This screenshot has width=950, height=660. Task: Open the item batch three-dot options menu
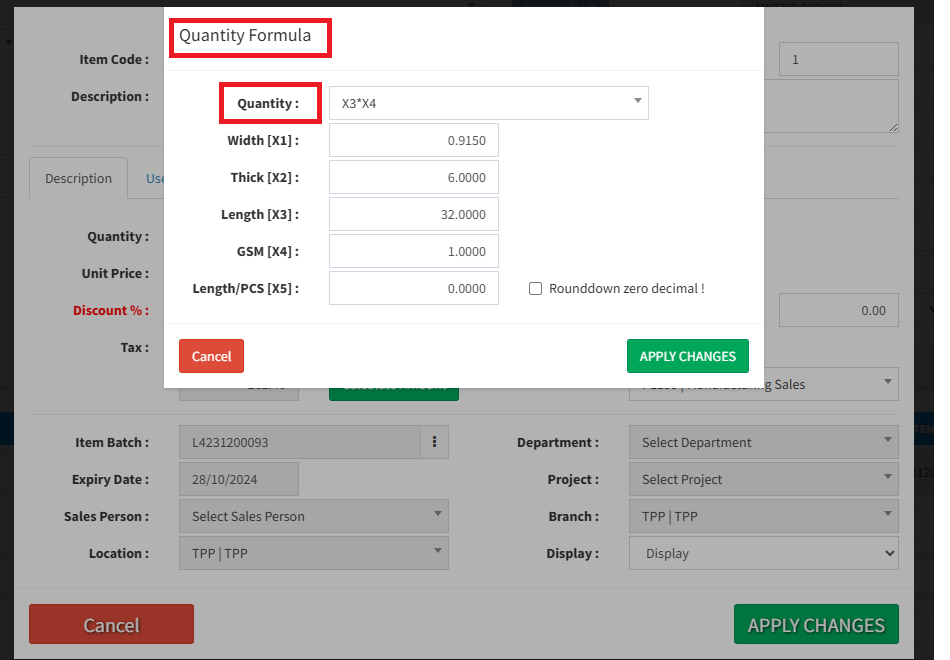[x=434, y=442]
